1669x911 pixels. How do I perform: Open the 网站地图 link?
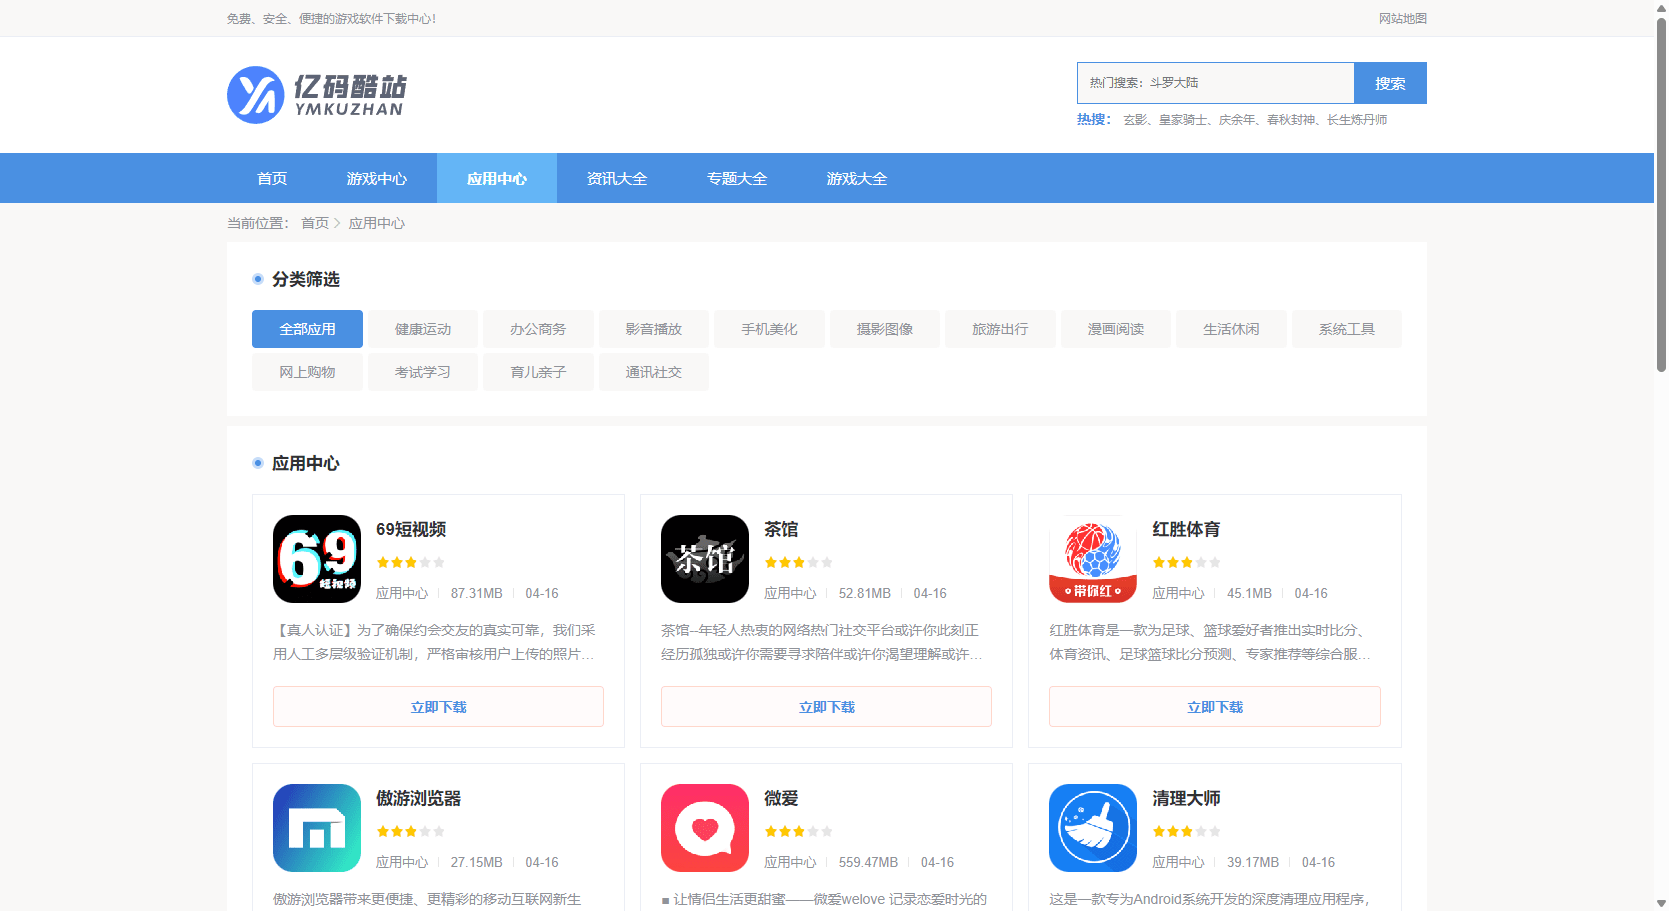coord(1403,18)
